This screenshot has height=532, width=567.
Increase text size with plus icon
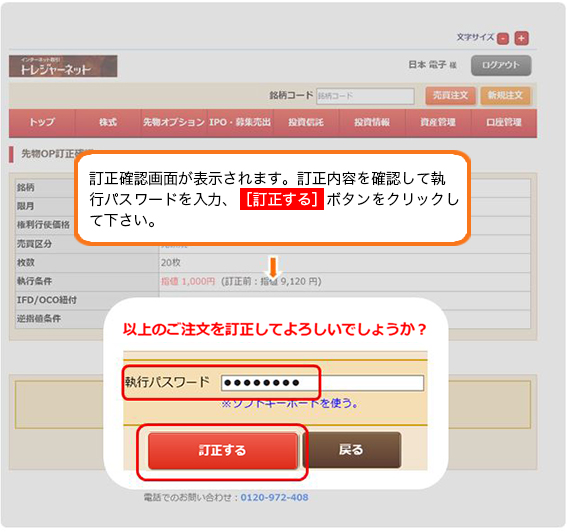pos(521,38)
